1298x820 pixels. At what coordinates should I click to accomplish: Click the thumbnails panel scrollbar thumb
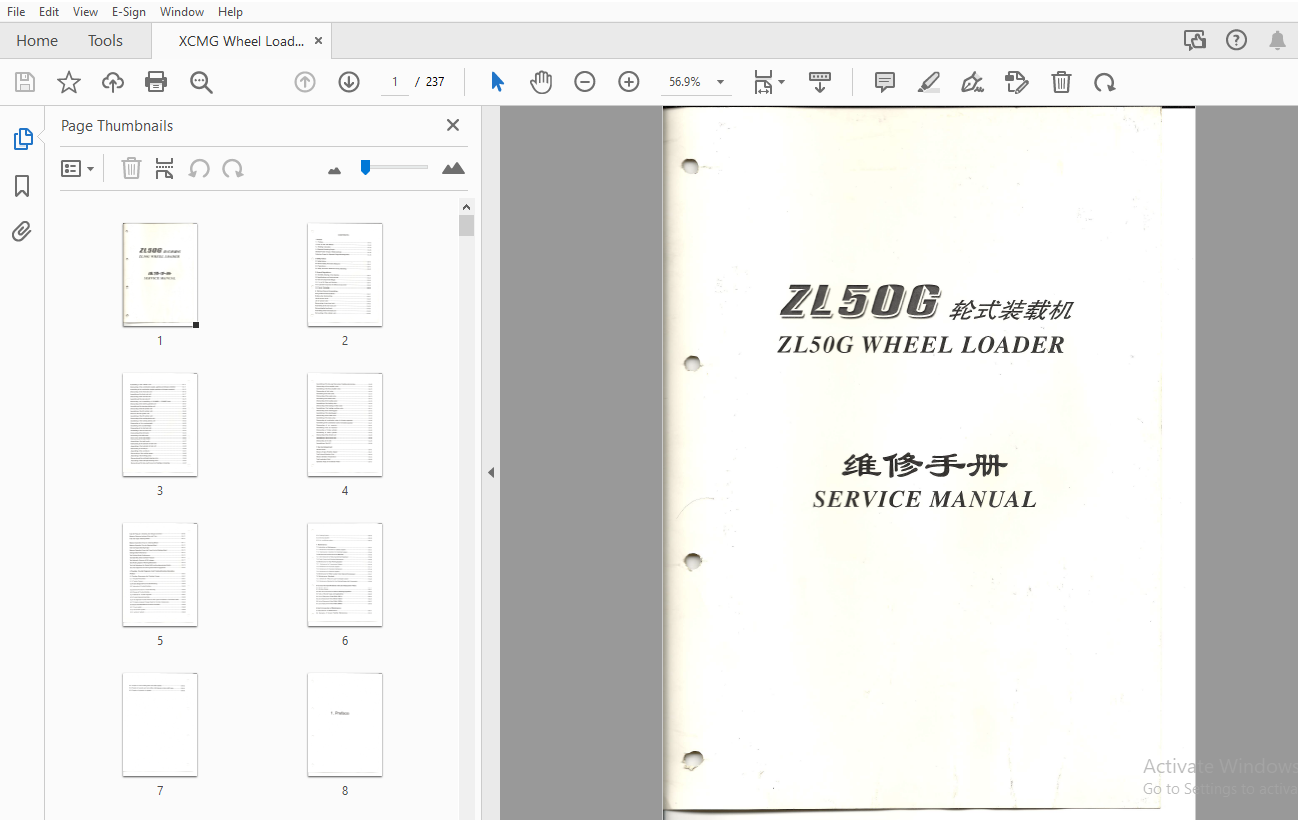(x=467, y=225)
